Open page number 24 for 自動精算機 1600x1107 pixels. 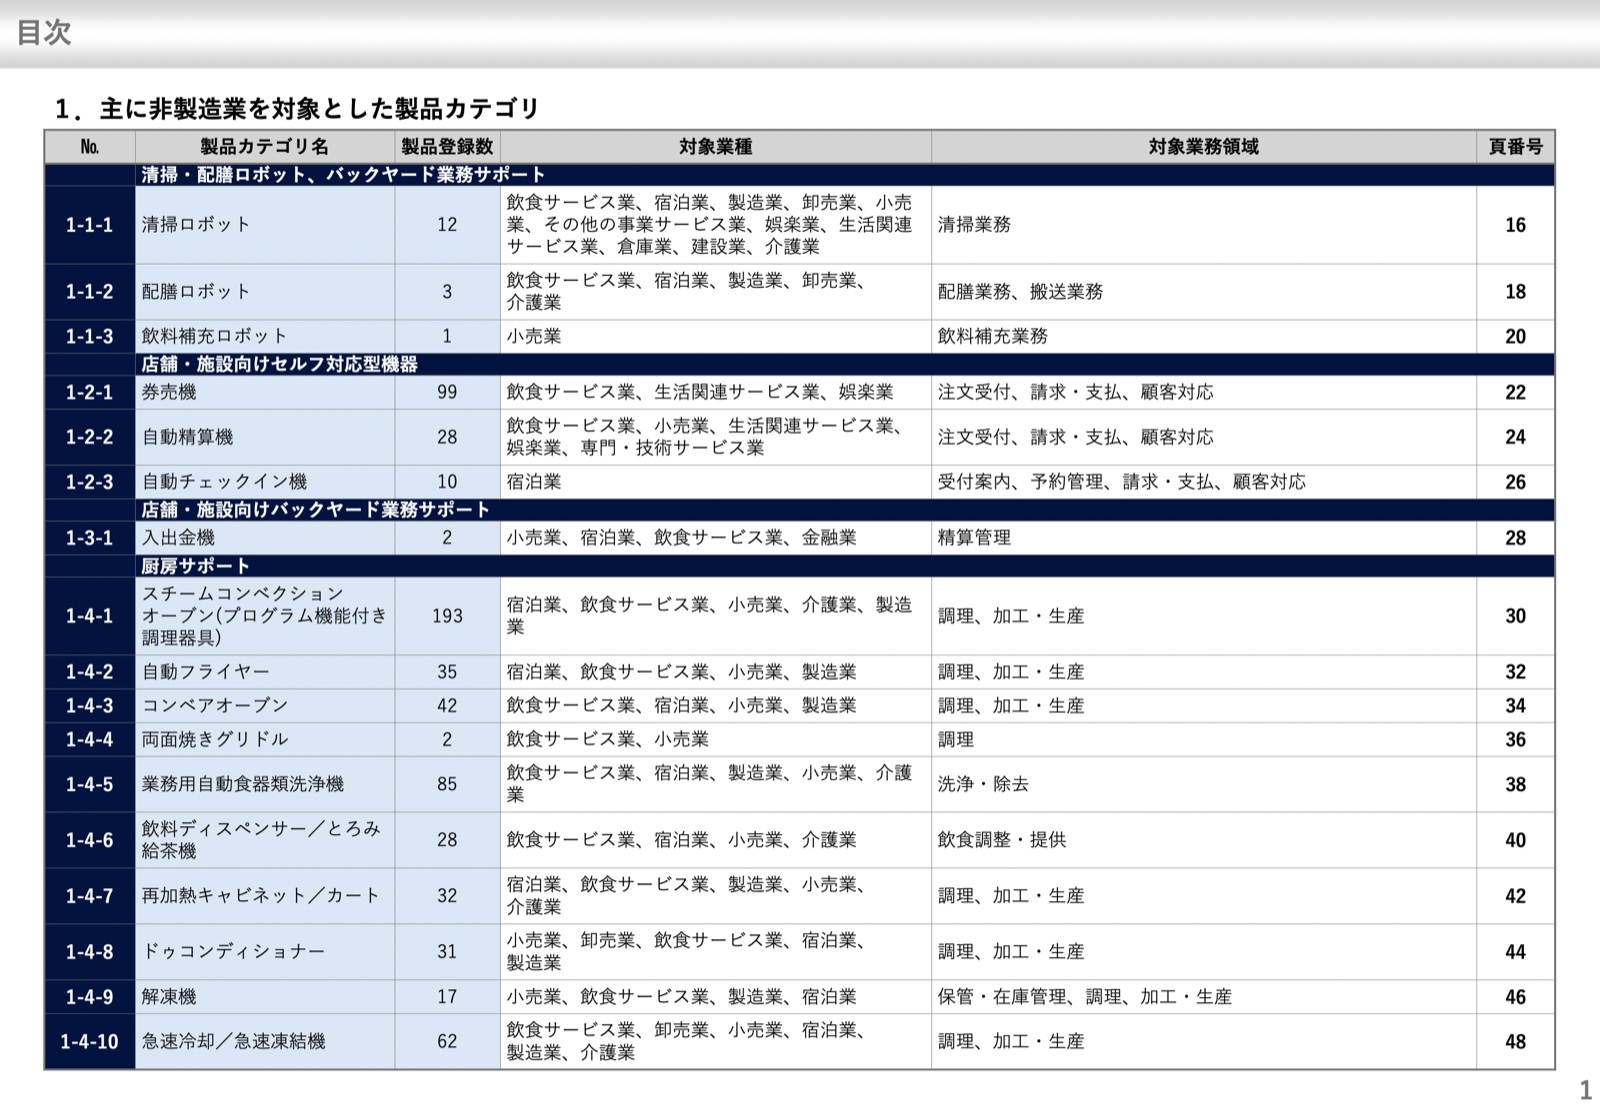pos(1515,437)
